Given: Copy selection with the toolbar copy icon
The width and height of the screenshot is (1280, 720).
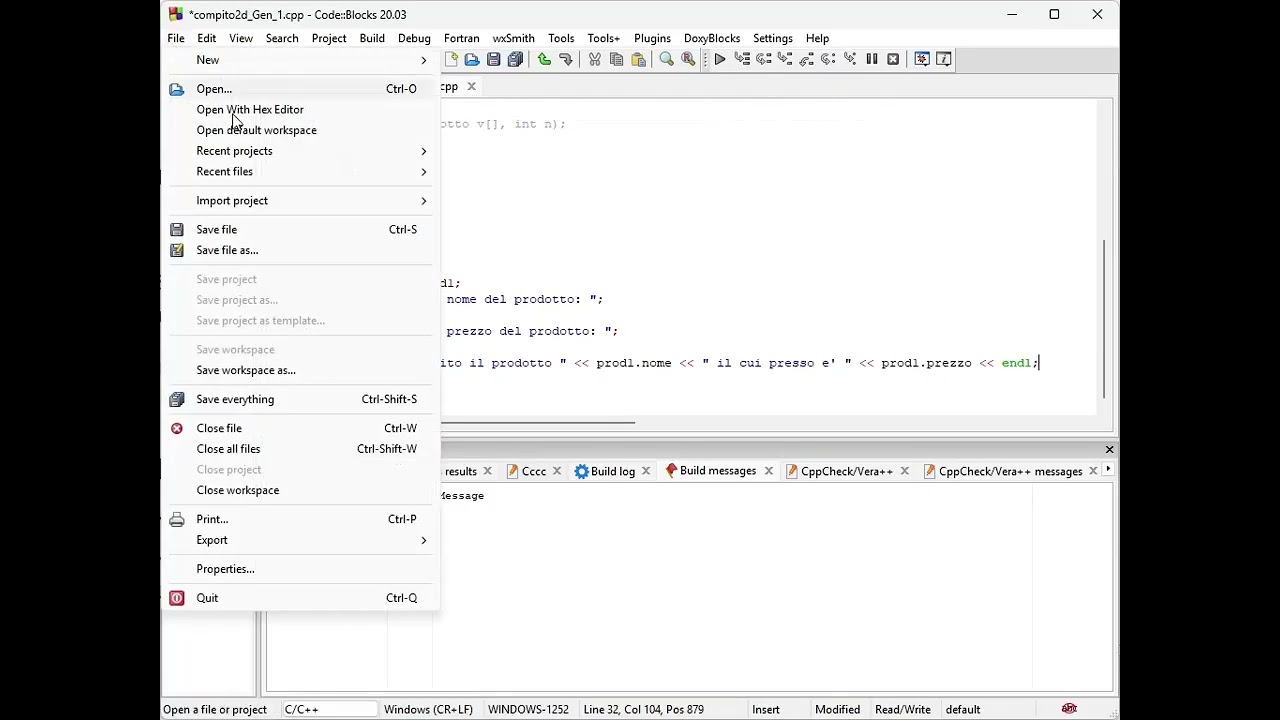Looking at the screenshot, I should 616,60.
